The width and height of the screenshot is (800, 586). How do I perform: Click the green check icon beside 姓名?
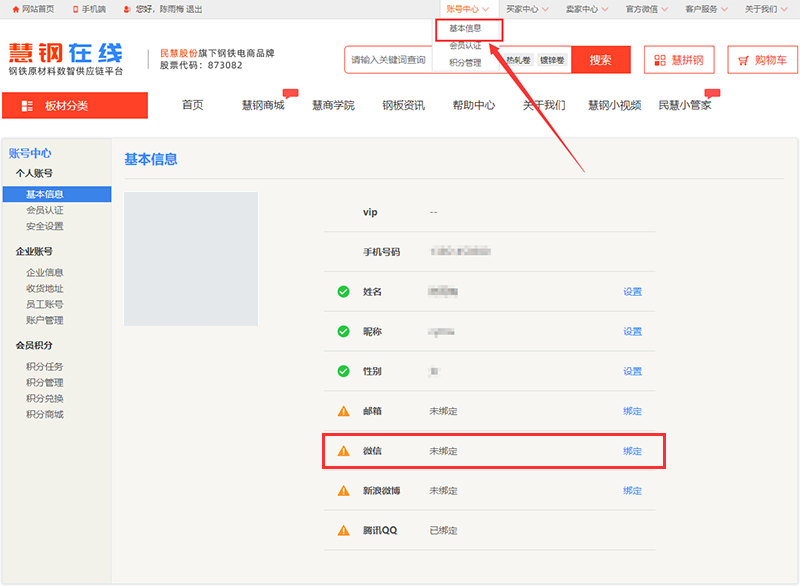343,292
